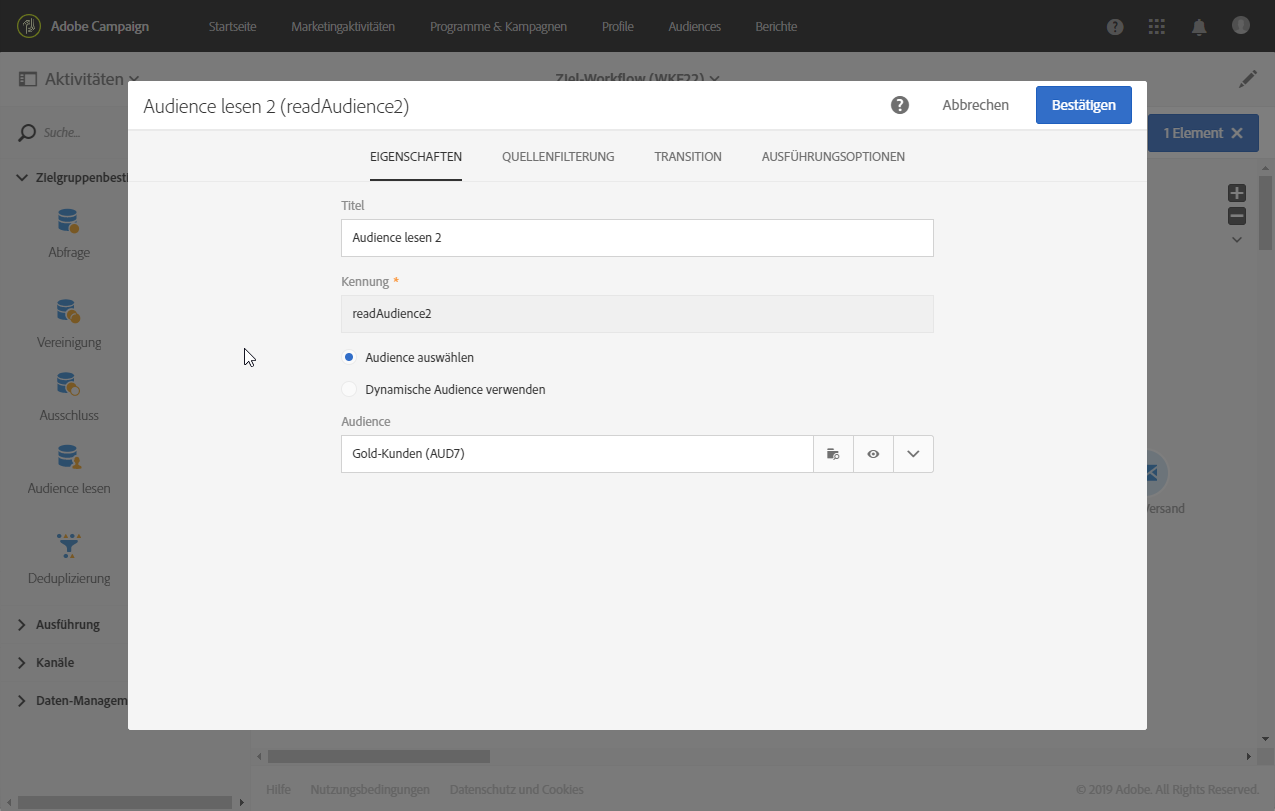This screenshot has height=811, width=1275.
Task: Click the workflow horizontal scrollbar thumb
Action: click(379, 757)
